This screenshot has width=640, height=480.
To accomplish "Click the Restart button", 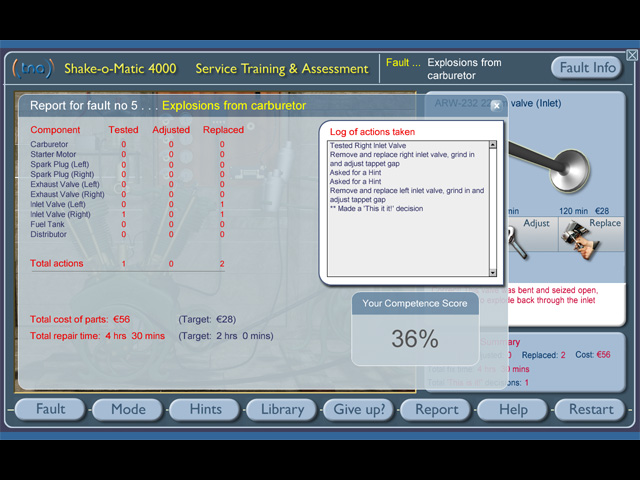I will pos(591,409).
